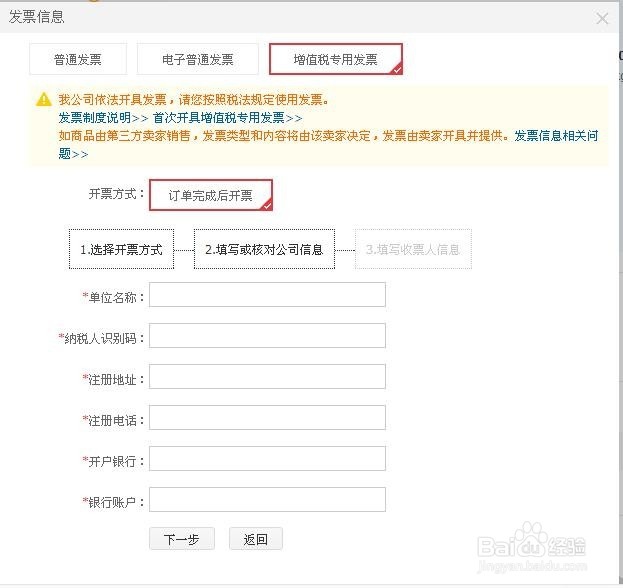Focus the 纳税人识别码 input field
The image size is (623, 588).
click(x=267, y=335)
